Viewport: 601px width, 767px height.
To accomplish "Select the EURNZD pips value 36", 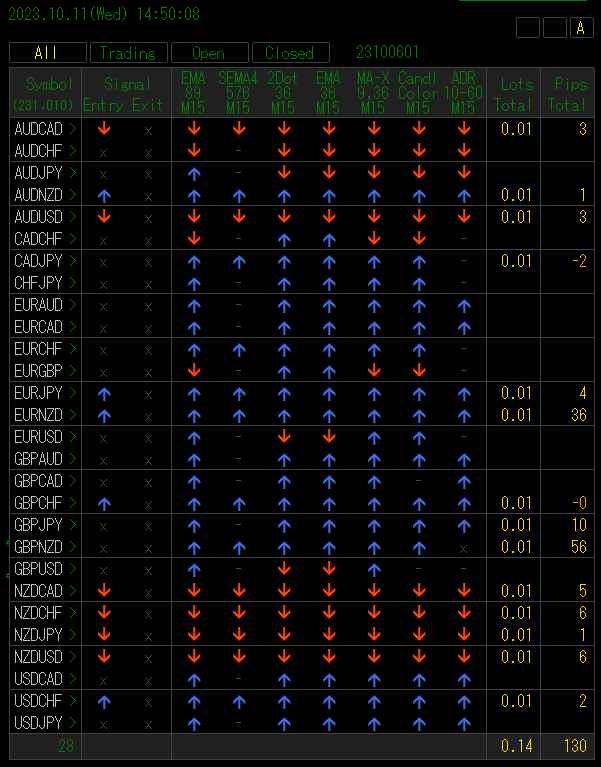I will tap(579, 415).
